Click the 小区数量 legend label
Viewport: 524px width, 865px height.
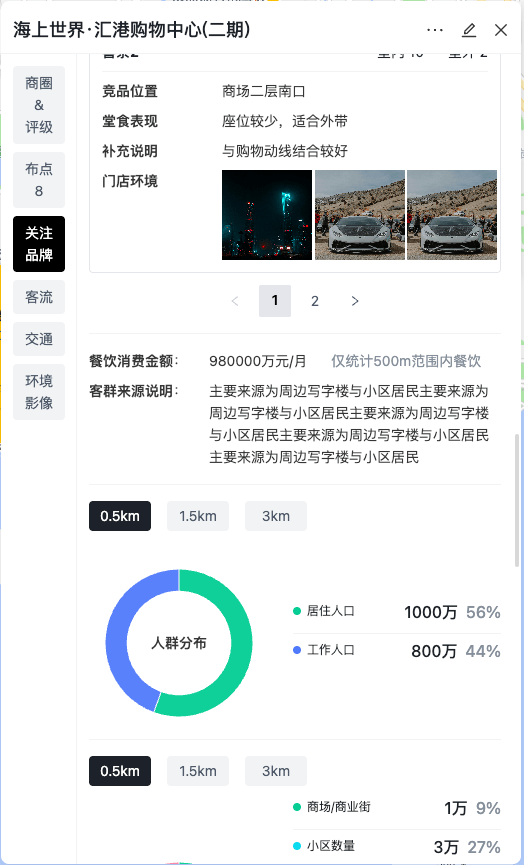click(330, 846)
